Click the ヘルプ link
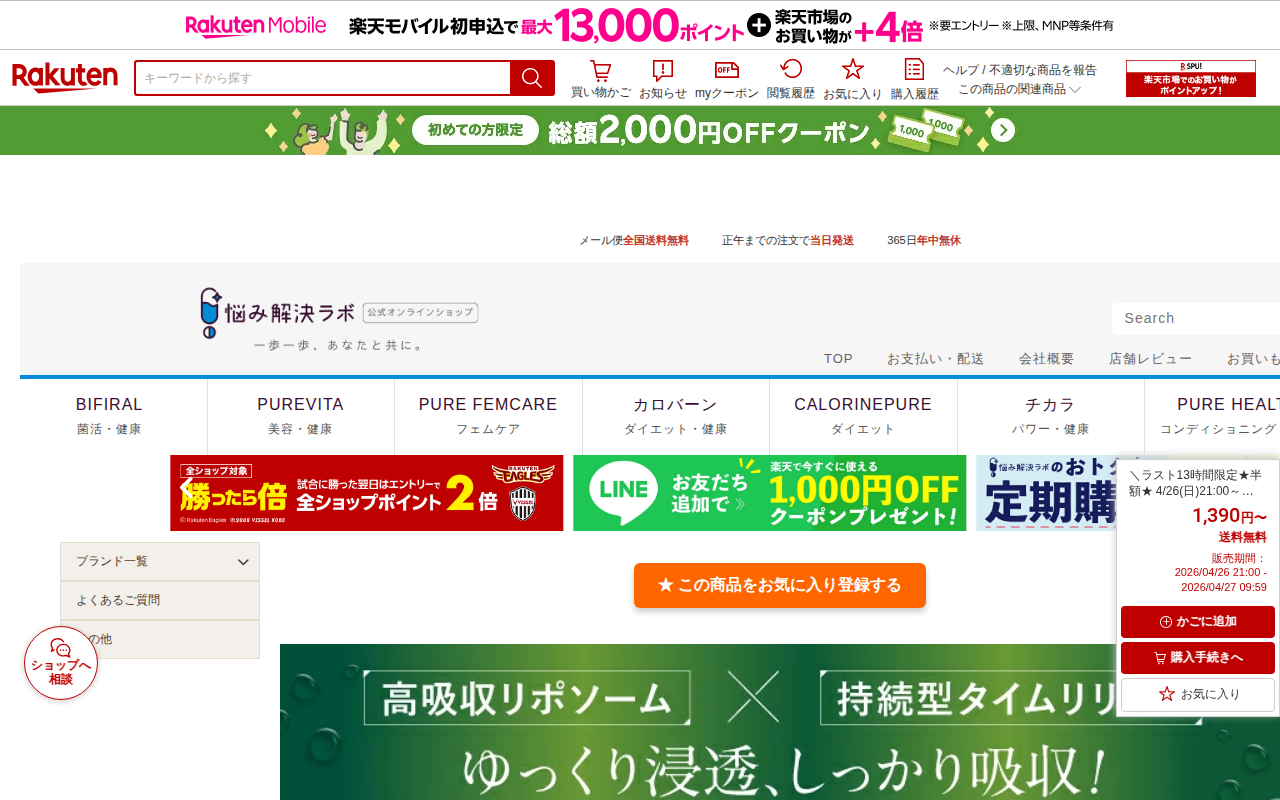The width and height of the screenshot is (1280, 800). [962, 70]
